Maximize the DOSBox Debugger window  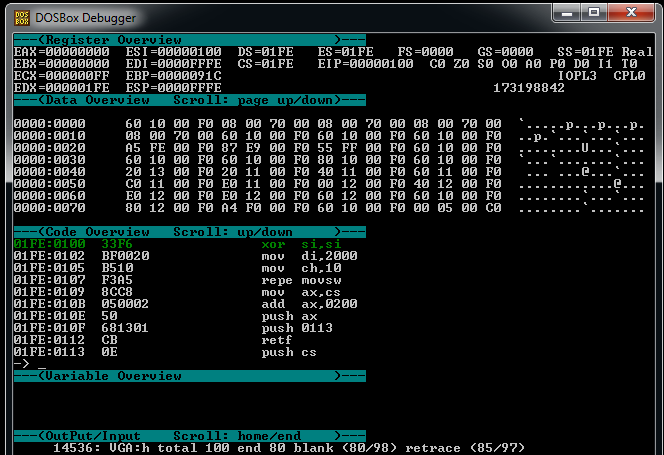[599, 15]
